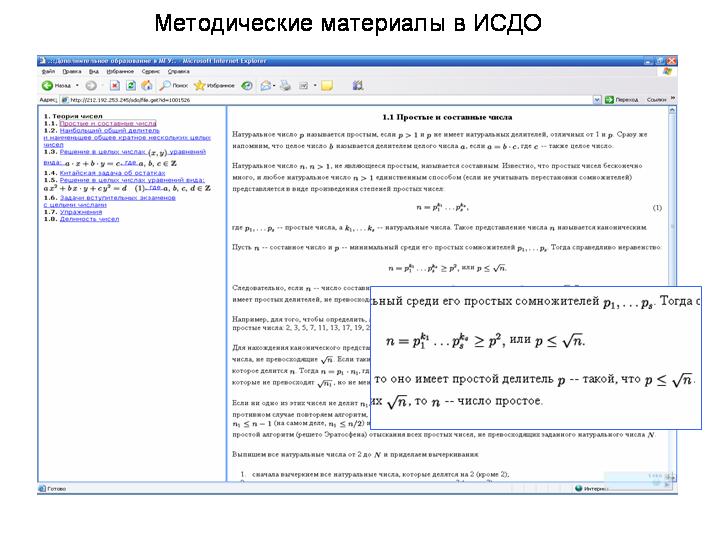Click the heading '1. Теория чисел'

[x=73, y=116]
